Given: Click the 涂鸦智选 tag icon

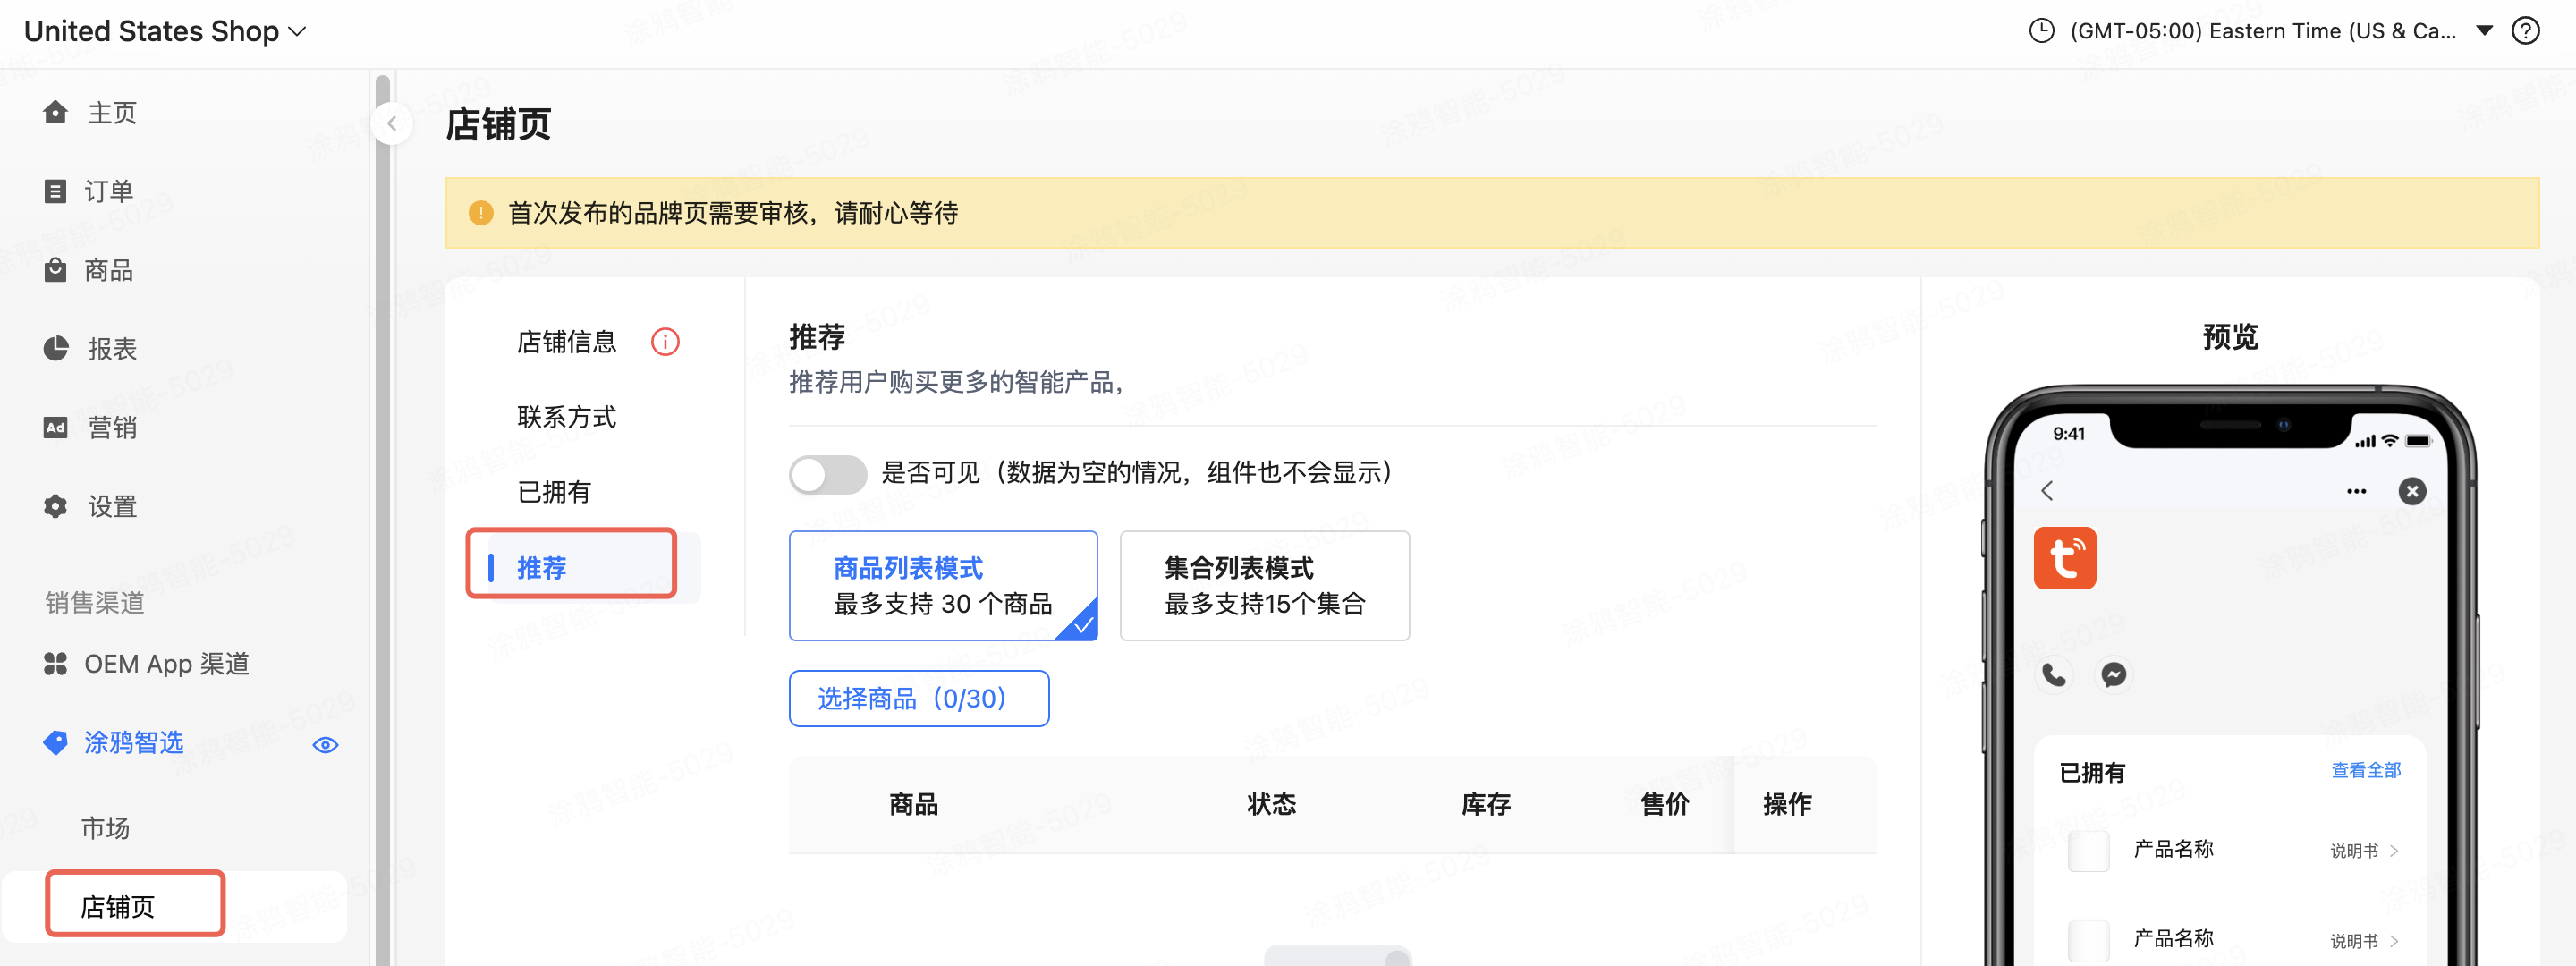Looking at the screenshot, I should tap(56, 742).
